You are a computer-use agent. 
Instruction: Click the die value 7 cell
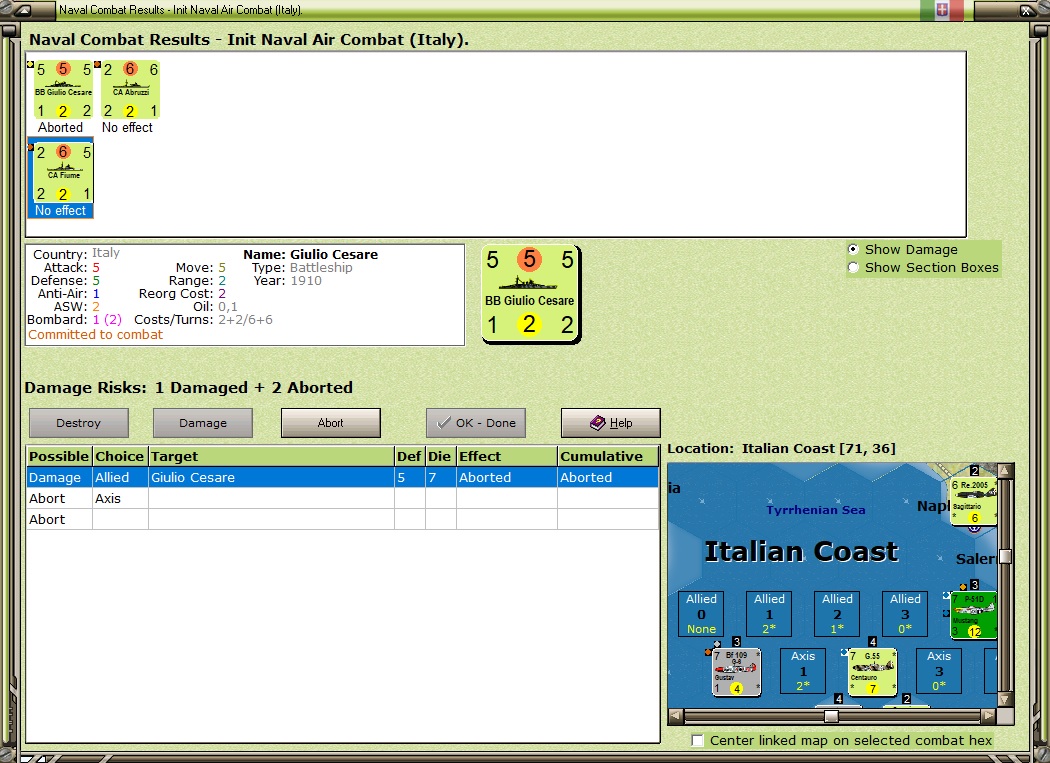(440, 477)
